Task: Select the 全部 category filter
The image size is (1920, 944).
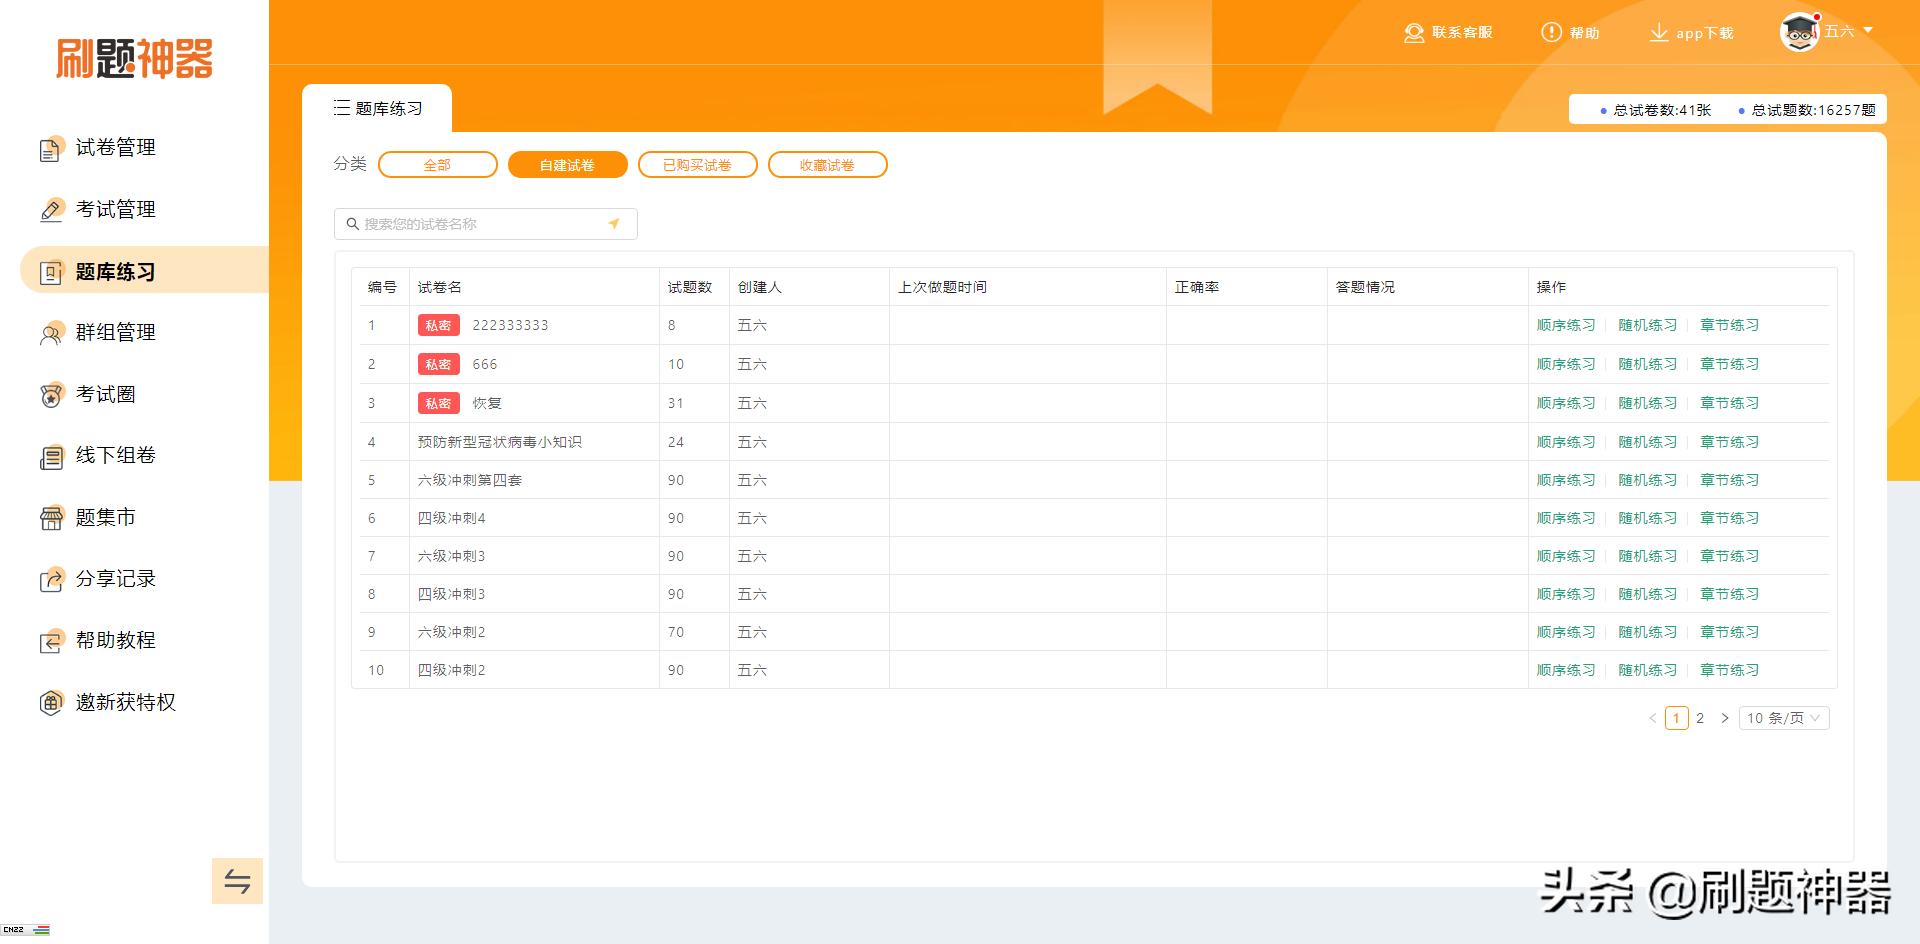Action: point(437,165)
